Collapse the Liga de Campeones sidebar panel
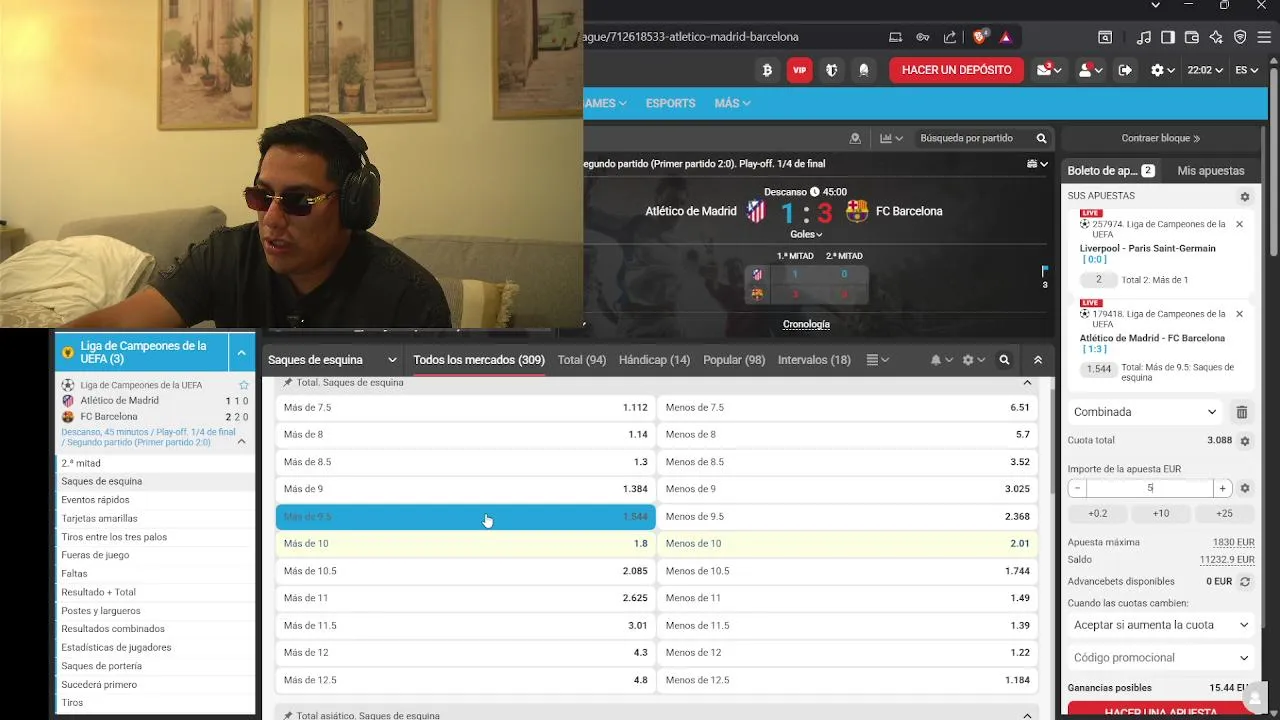This screenshot has height=720, width=1280. point(241,352)
